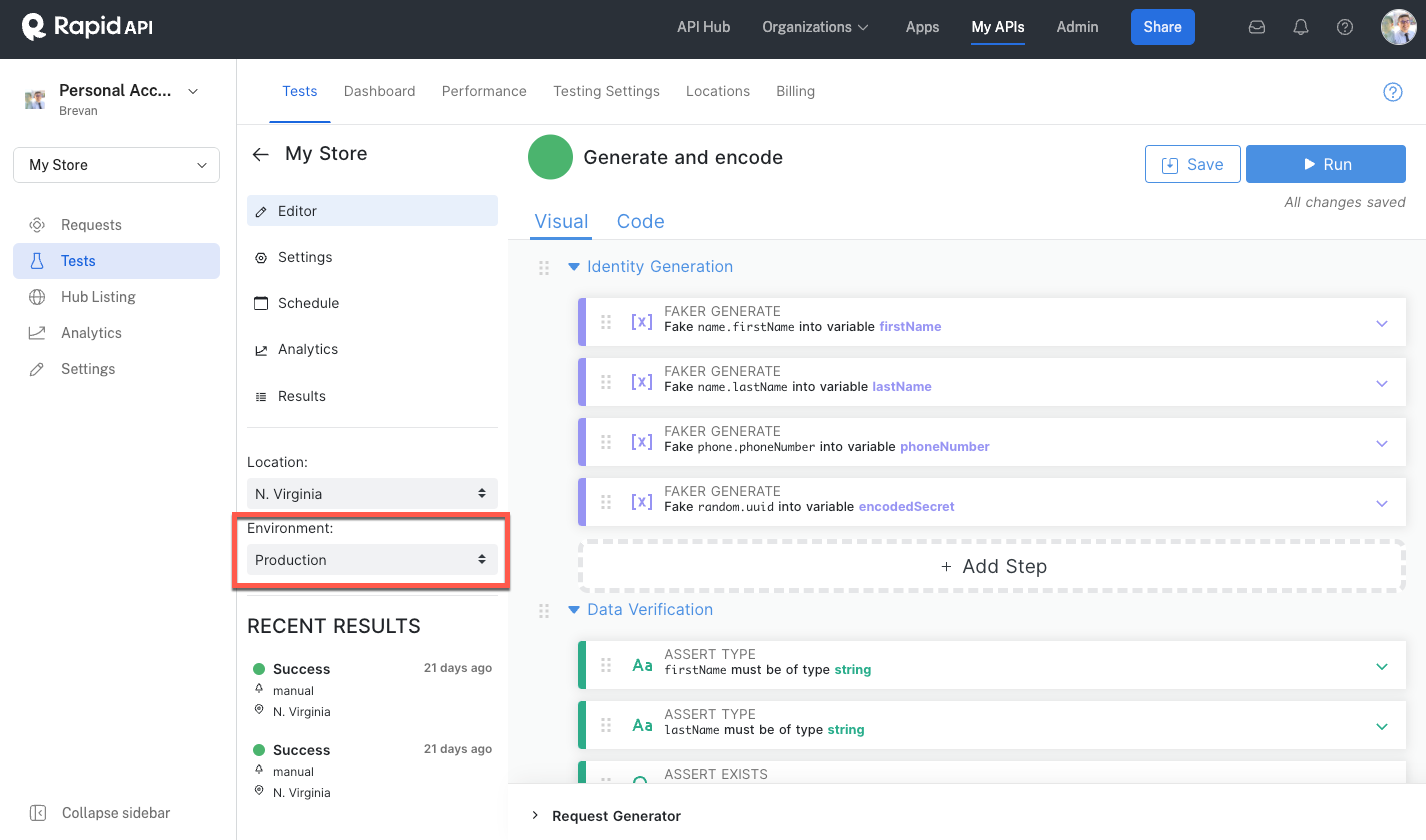Switch to the Billing tab
The width and height of the screenshot is (1426, 840).
pyautogui.click(x=795, y=91)
